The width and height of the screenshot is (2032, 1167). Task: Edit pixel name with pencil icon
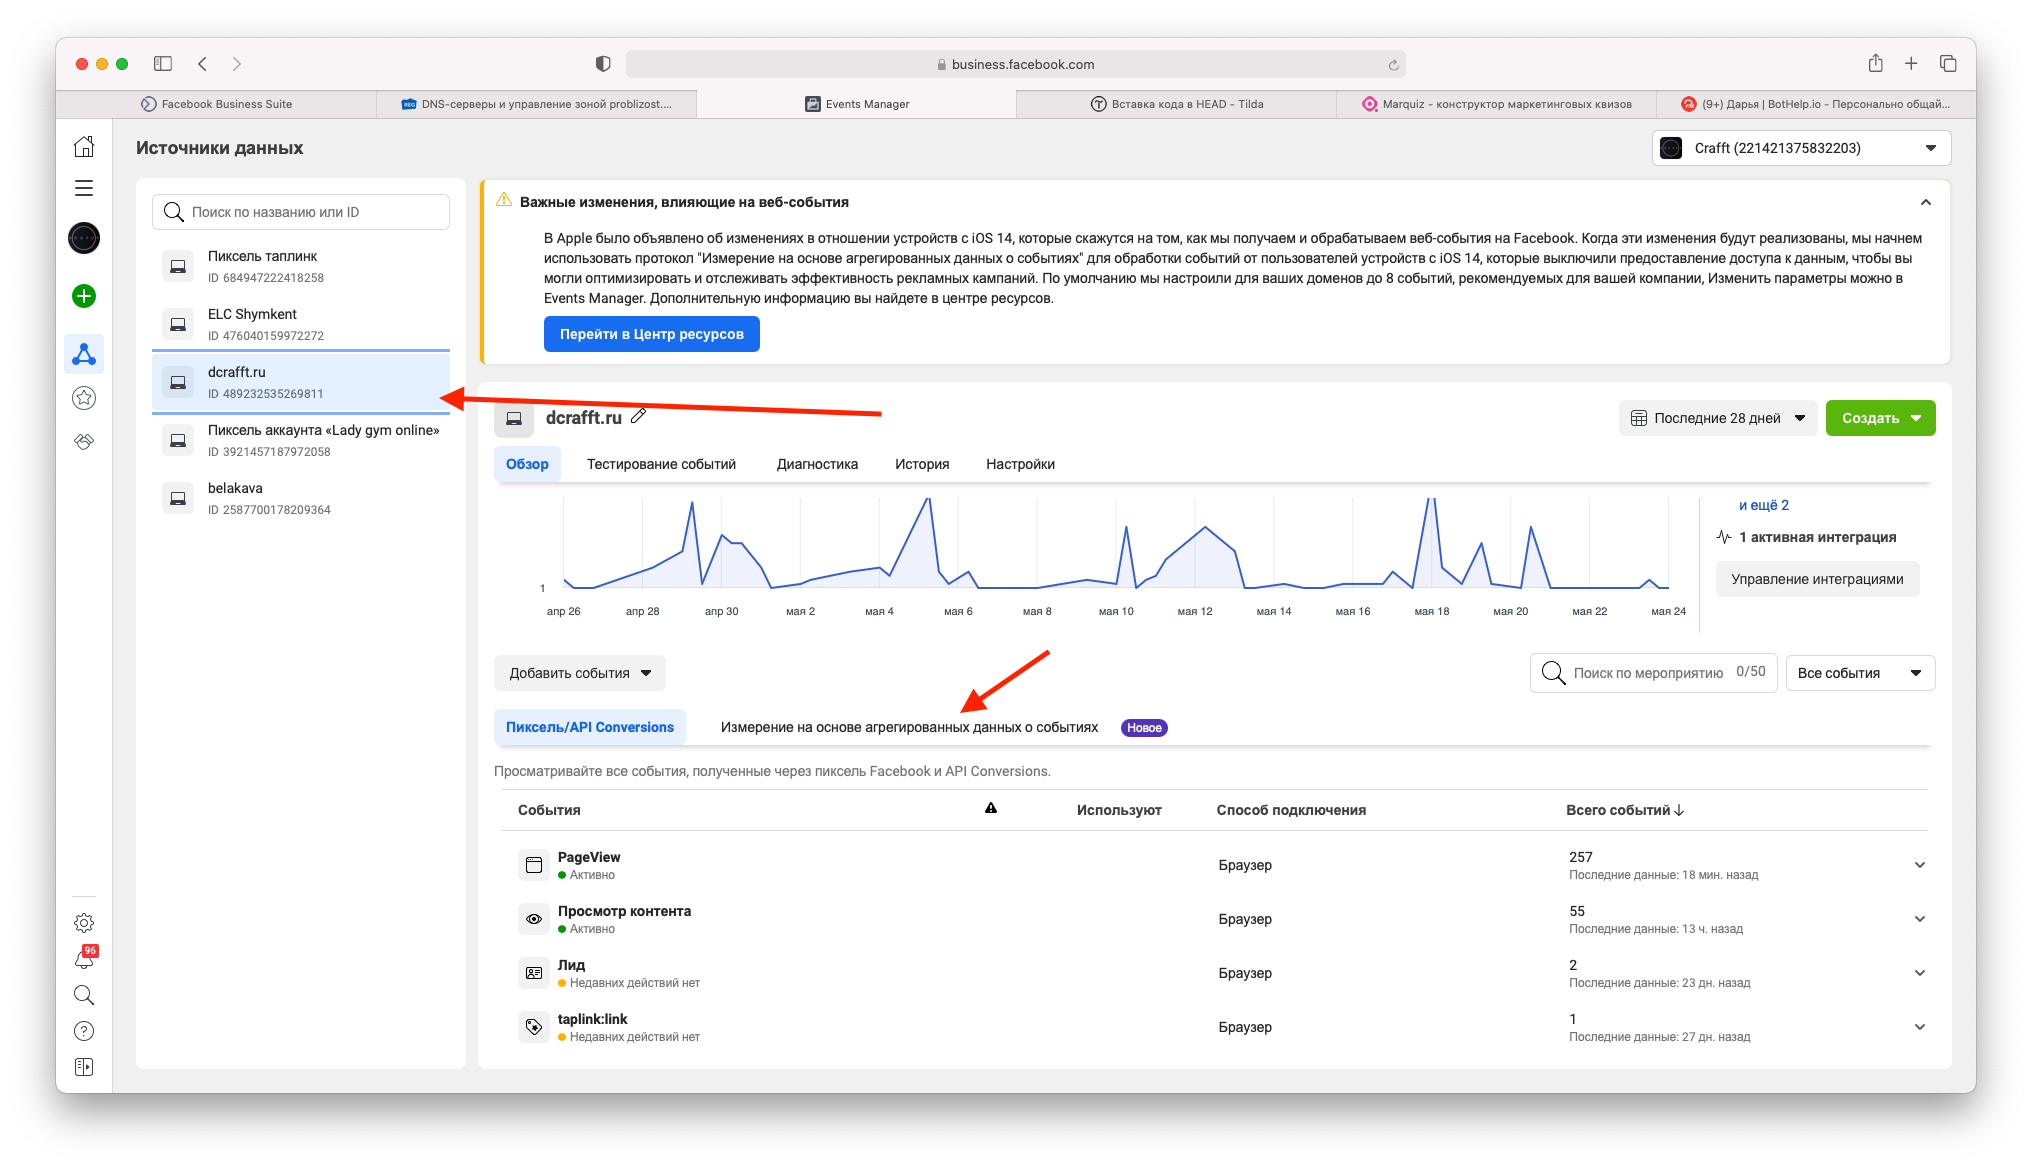pyautogui.click(x=639, y=416)
